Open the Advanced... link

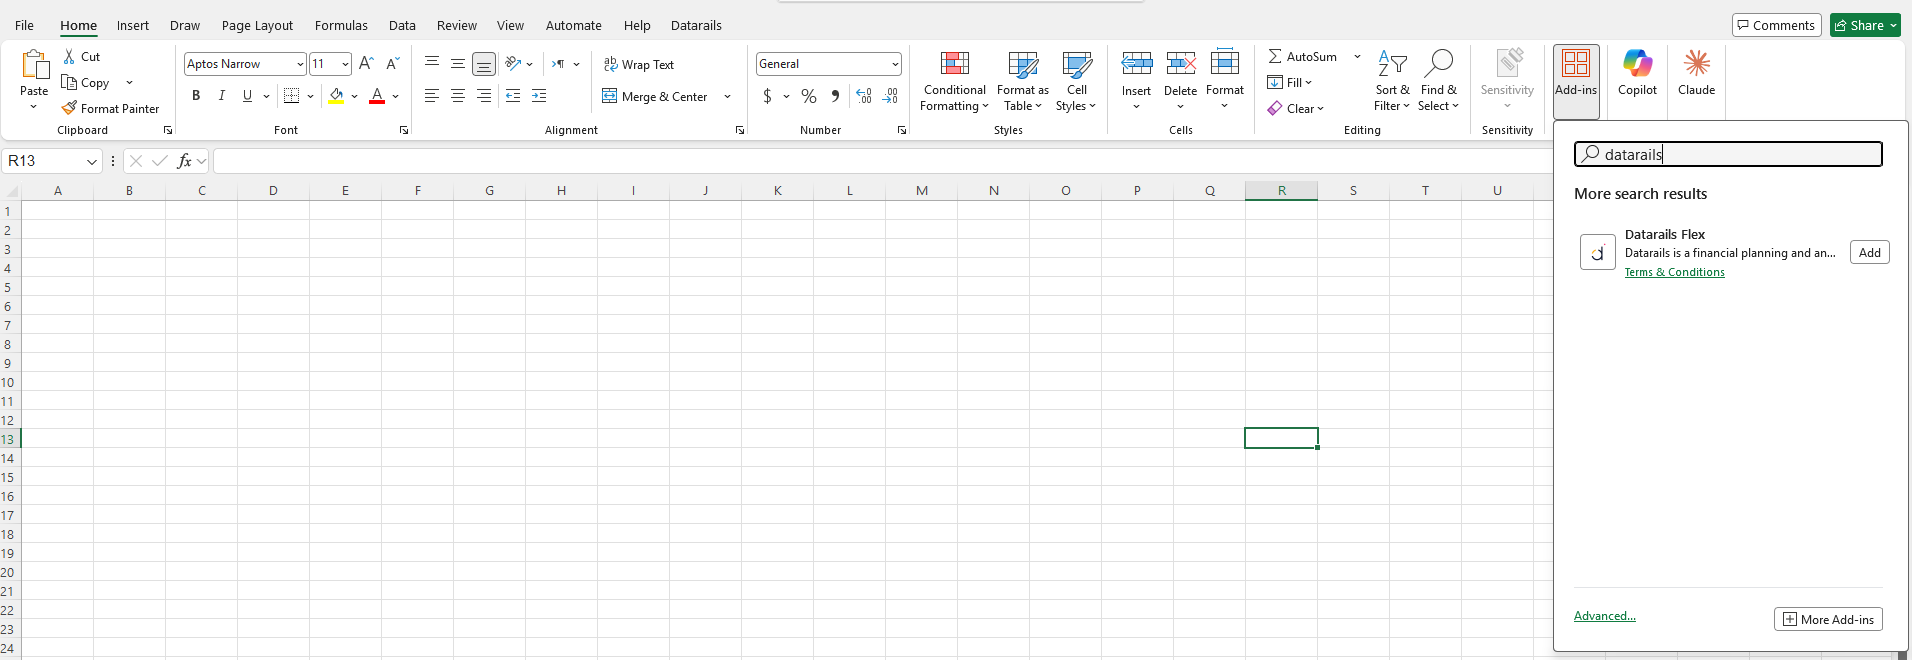click(1604, 616)
